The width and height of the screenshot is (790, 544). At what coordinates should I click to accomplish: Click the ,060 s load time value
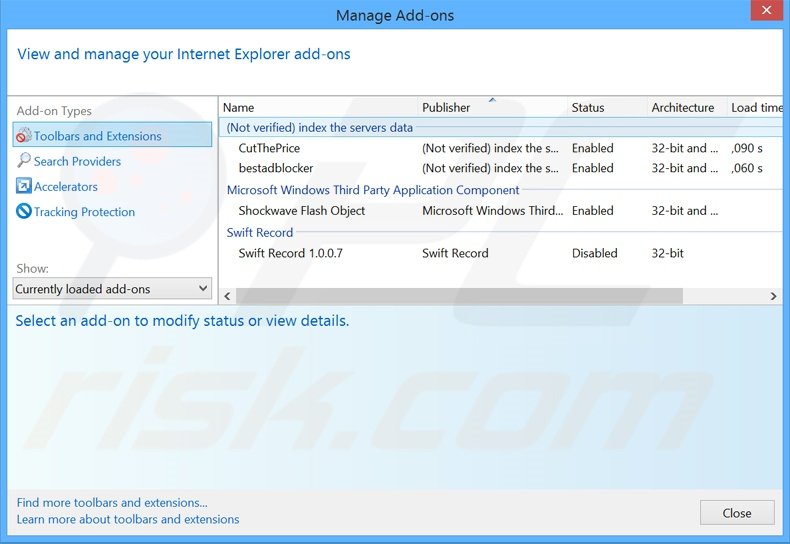[x=747, y=168]
